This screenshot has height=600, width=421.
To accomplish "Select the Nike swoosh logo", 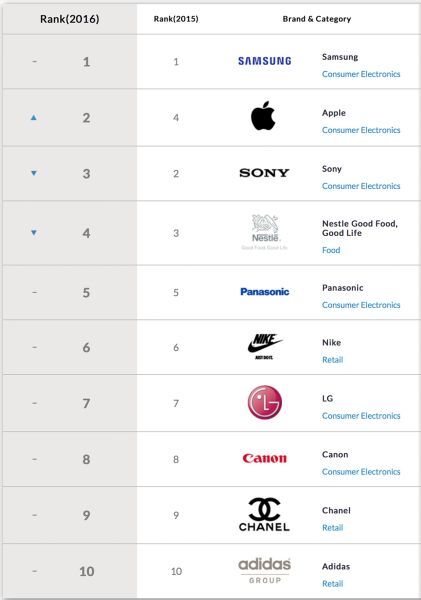I will point(264,346).
